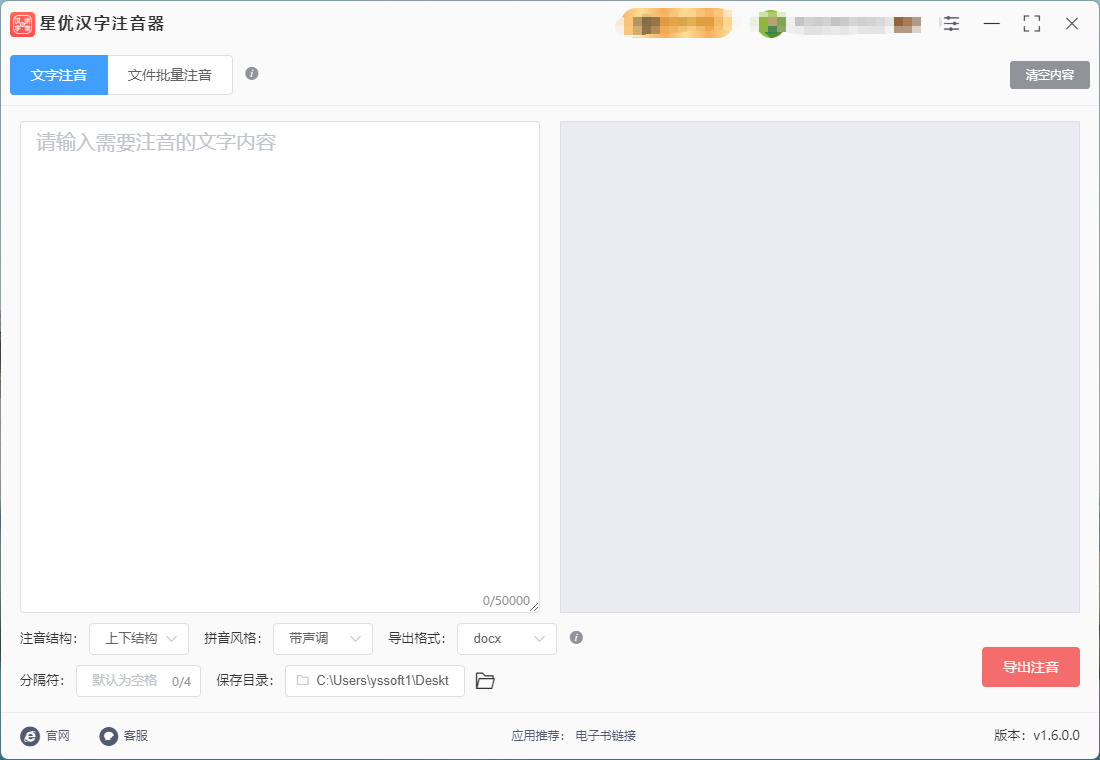This screenshot has height=760, width=1100.
Task: Minimize the application window
Action: (x=991, y=24)
